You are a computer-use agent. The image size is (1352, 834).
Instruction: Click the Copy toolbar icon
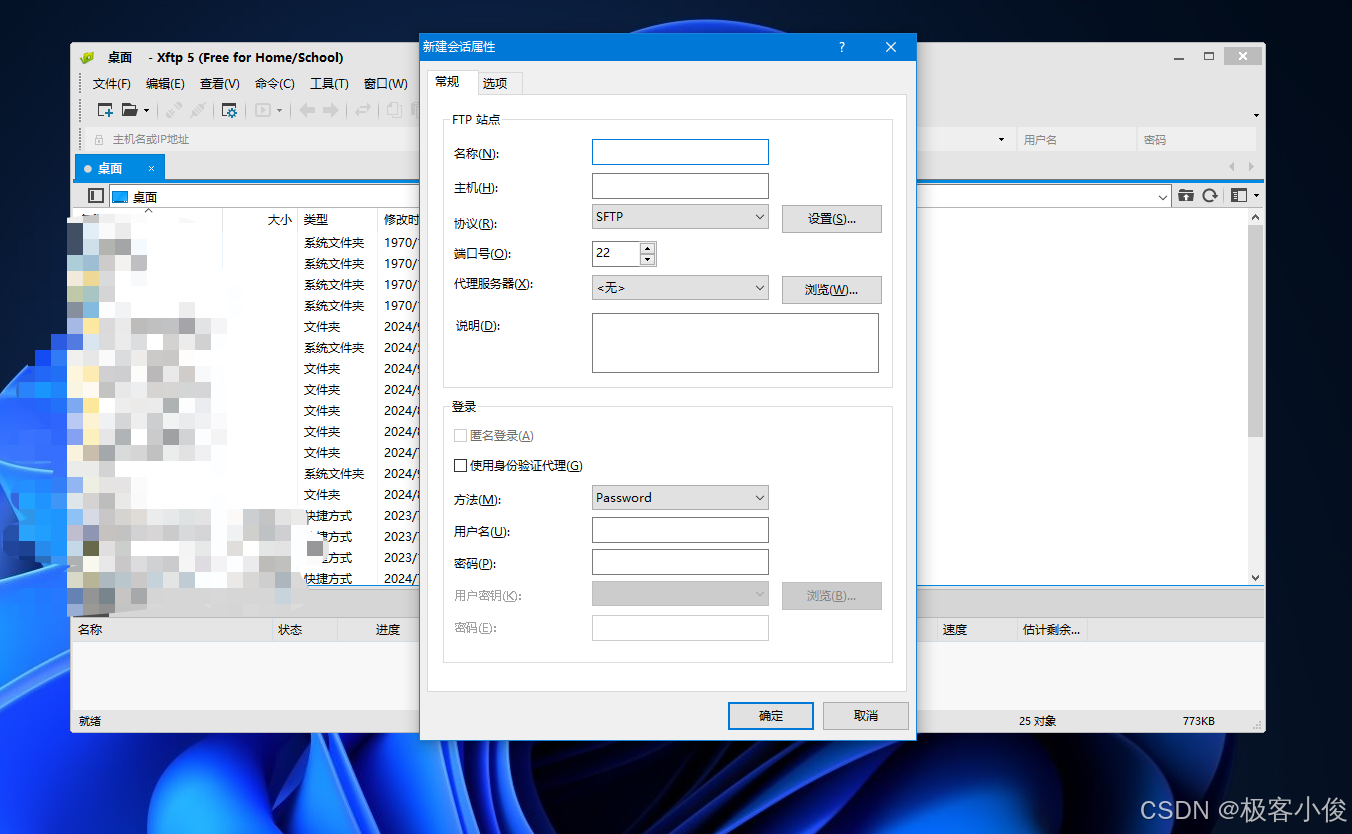[x=394, y=110]
